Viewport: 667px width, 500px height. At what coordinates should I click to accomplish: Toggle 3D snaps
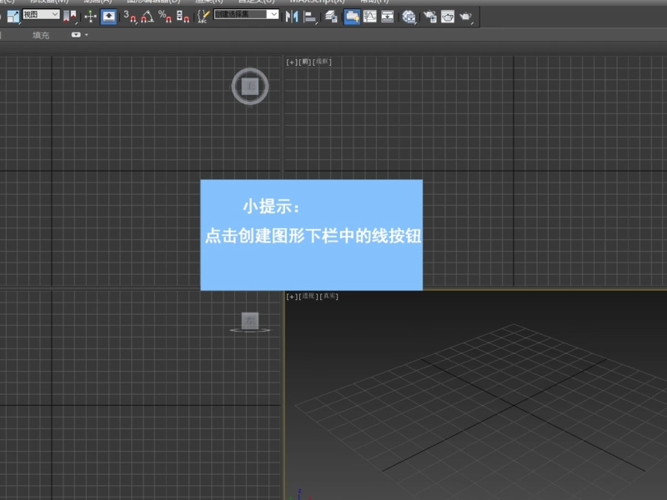click(x=130, y=17)
